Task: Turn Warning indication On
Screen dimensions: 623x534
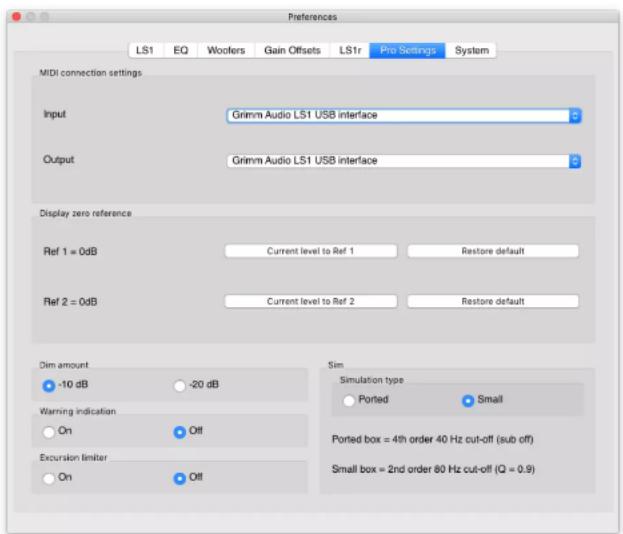Action: pos(49,432)
